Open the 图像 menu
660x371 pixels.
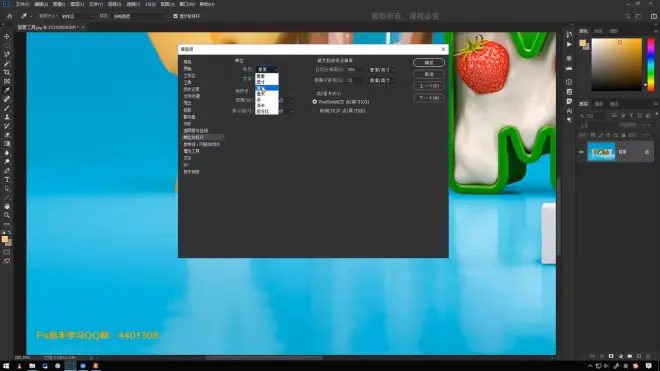click(x=59, y=4)
